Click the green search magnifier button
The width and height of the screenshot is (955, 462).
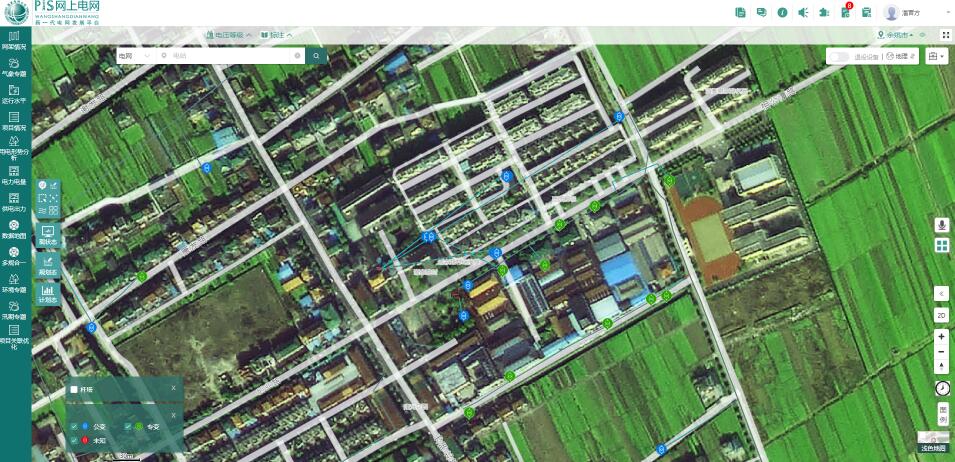(316, 56)
